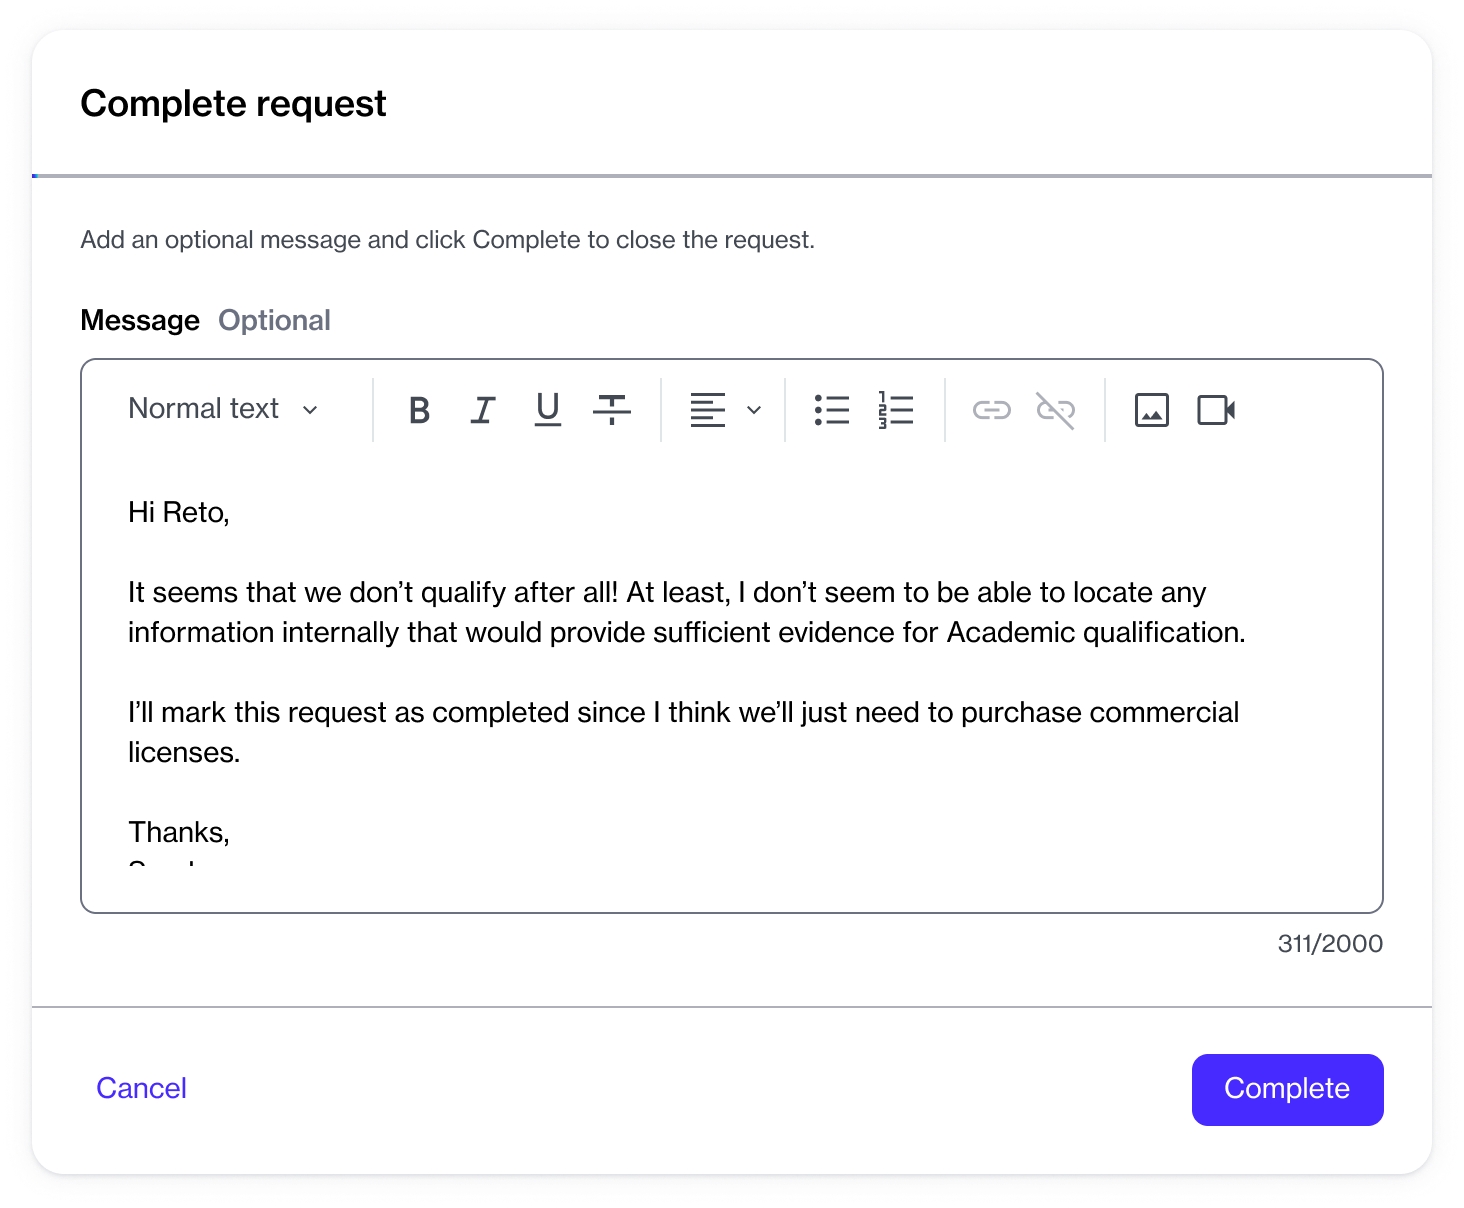1464x1208 pixels.
Task: Insert an image into the message
Action: pos(1151,410)
